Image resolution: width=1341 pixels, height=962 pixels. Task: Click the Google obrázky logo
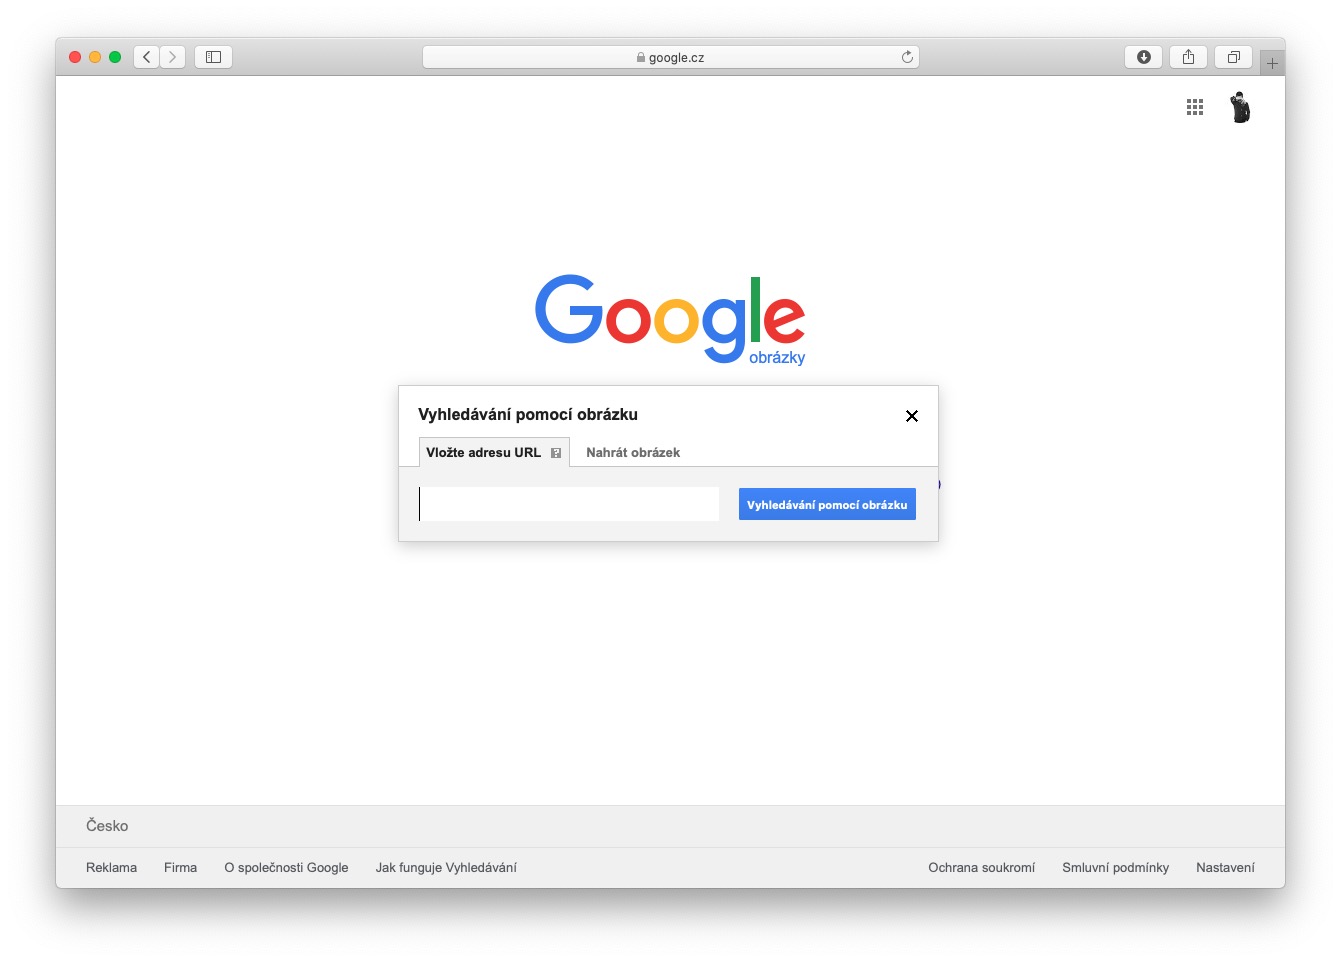pyautogui.click(x=670, y=320)
